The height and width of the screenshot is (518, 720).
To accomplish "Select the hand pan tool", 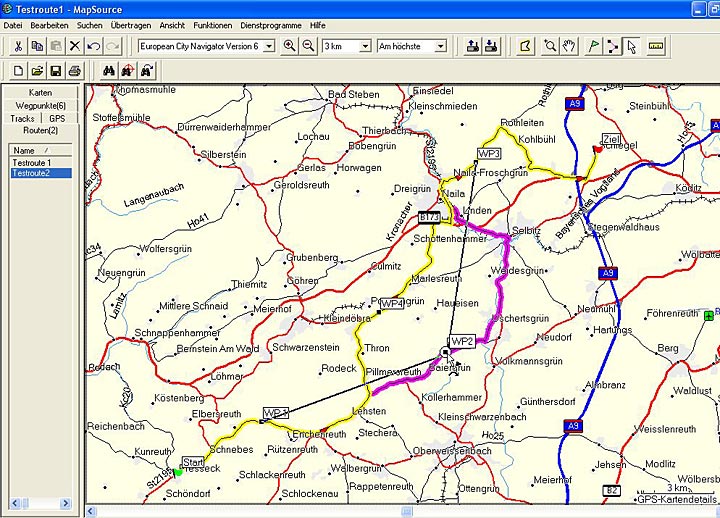I will (569, 46).
